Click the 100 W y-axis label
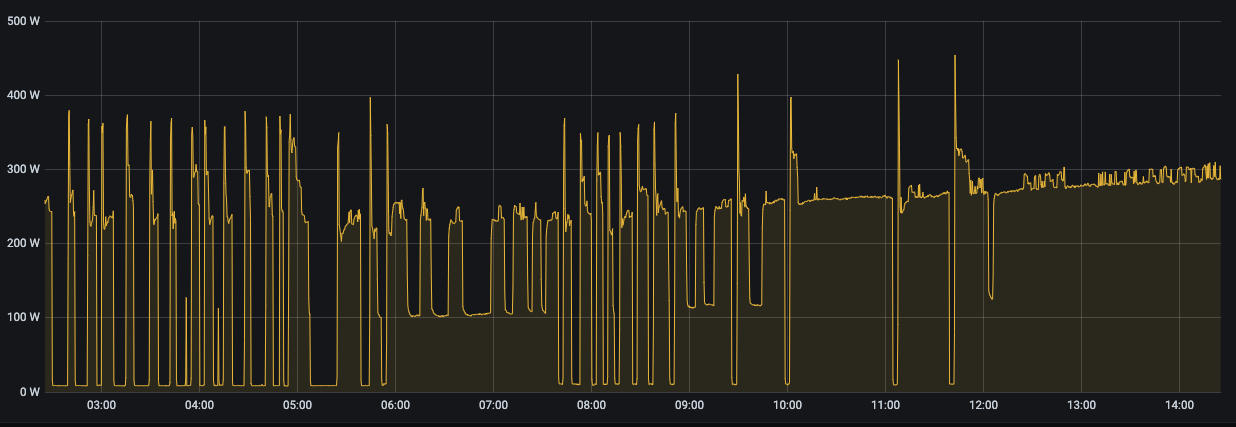This screenshot has height=427, width=1236. point(22,317)
